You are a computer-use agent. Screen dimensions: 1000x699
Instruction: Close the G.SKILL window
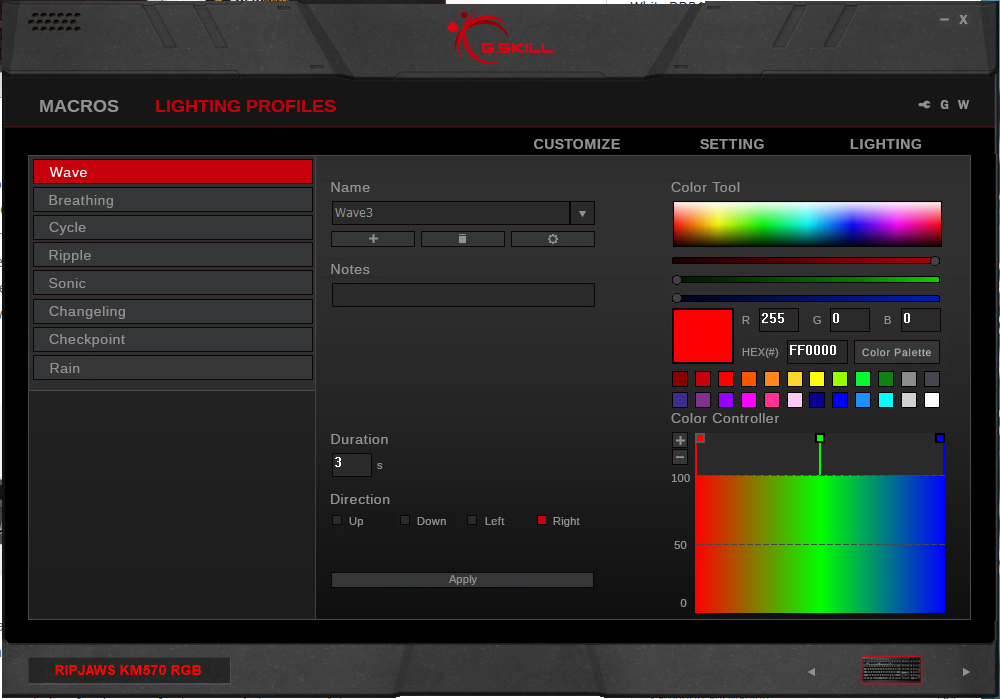[x=964, y=20]
